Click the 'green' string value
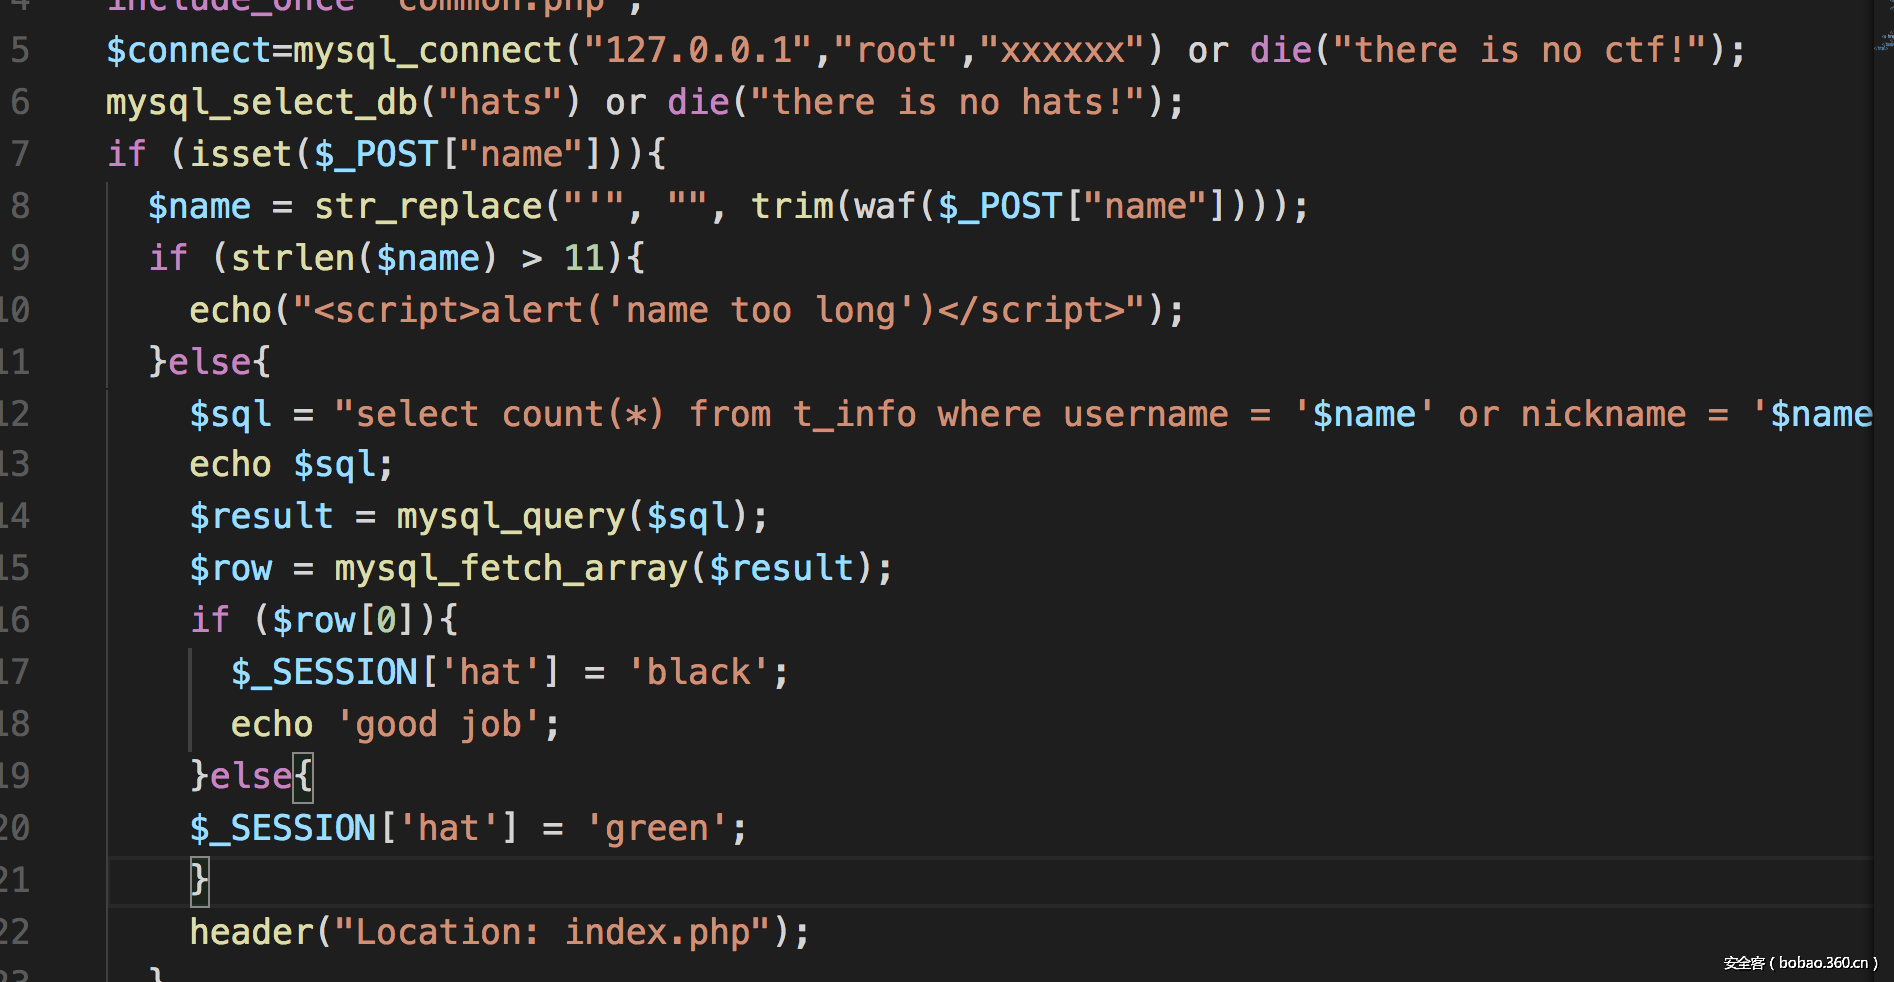This screenshot has width=1894, height=982. coord(657,829)
